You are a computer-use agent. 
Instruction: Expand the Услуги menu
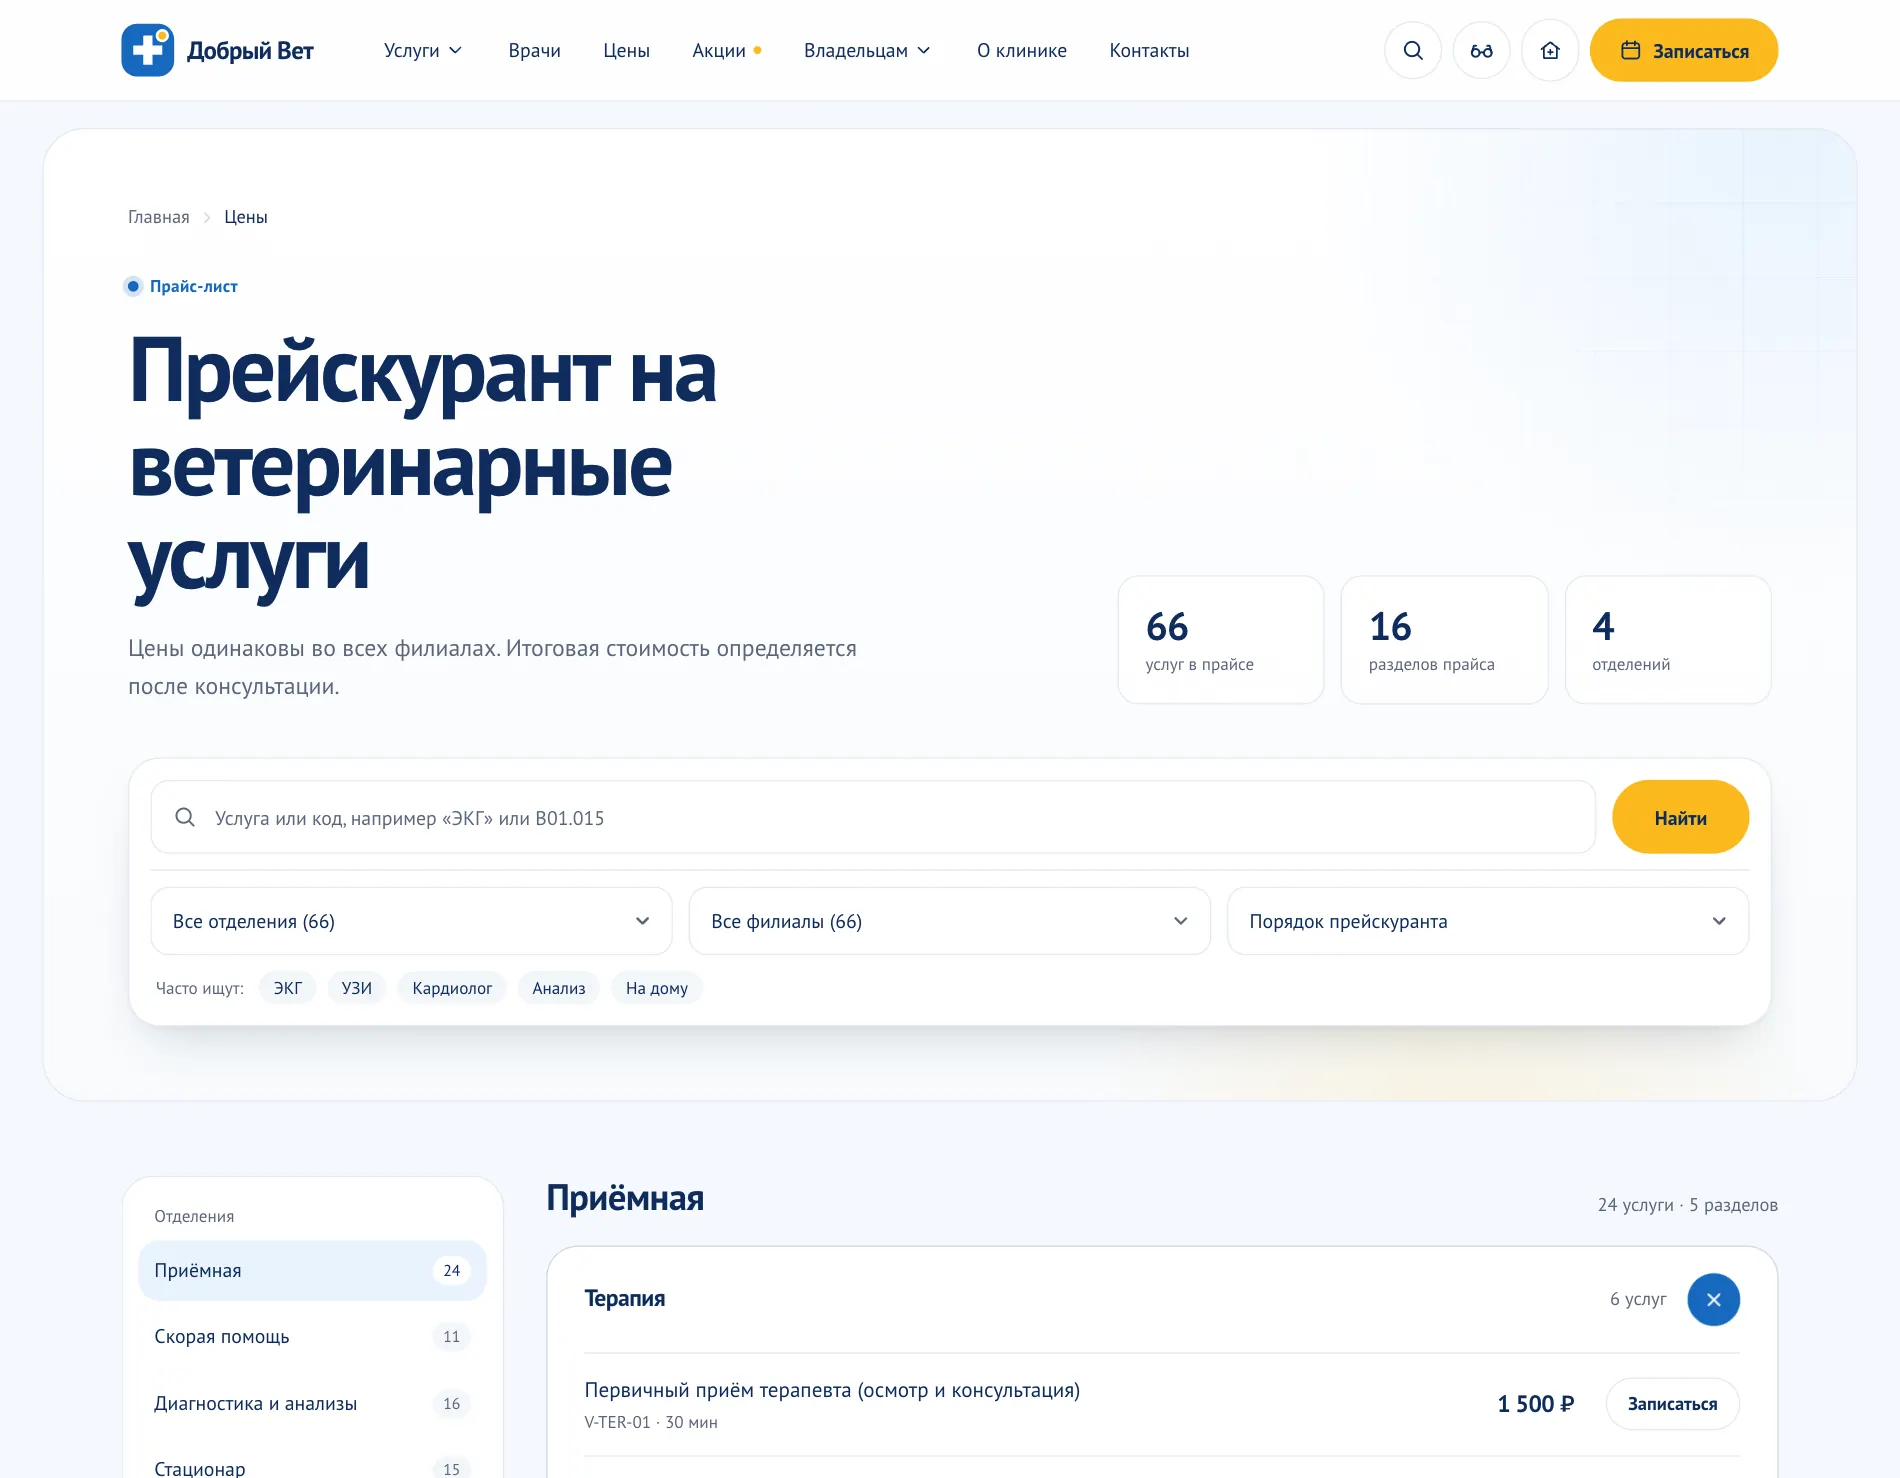click(423, 50)
